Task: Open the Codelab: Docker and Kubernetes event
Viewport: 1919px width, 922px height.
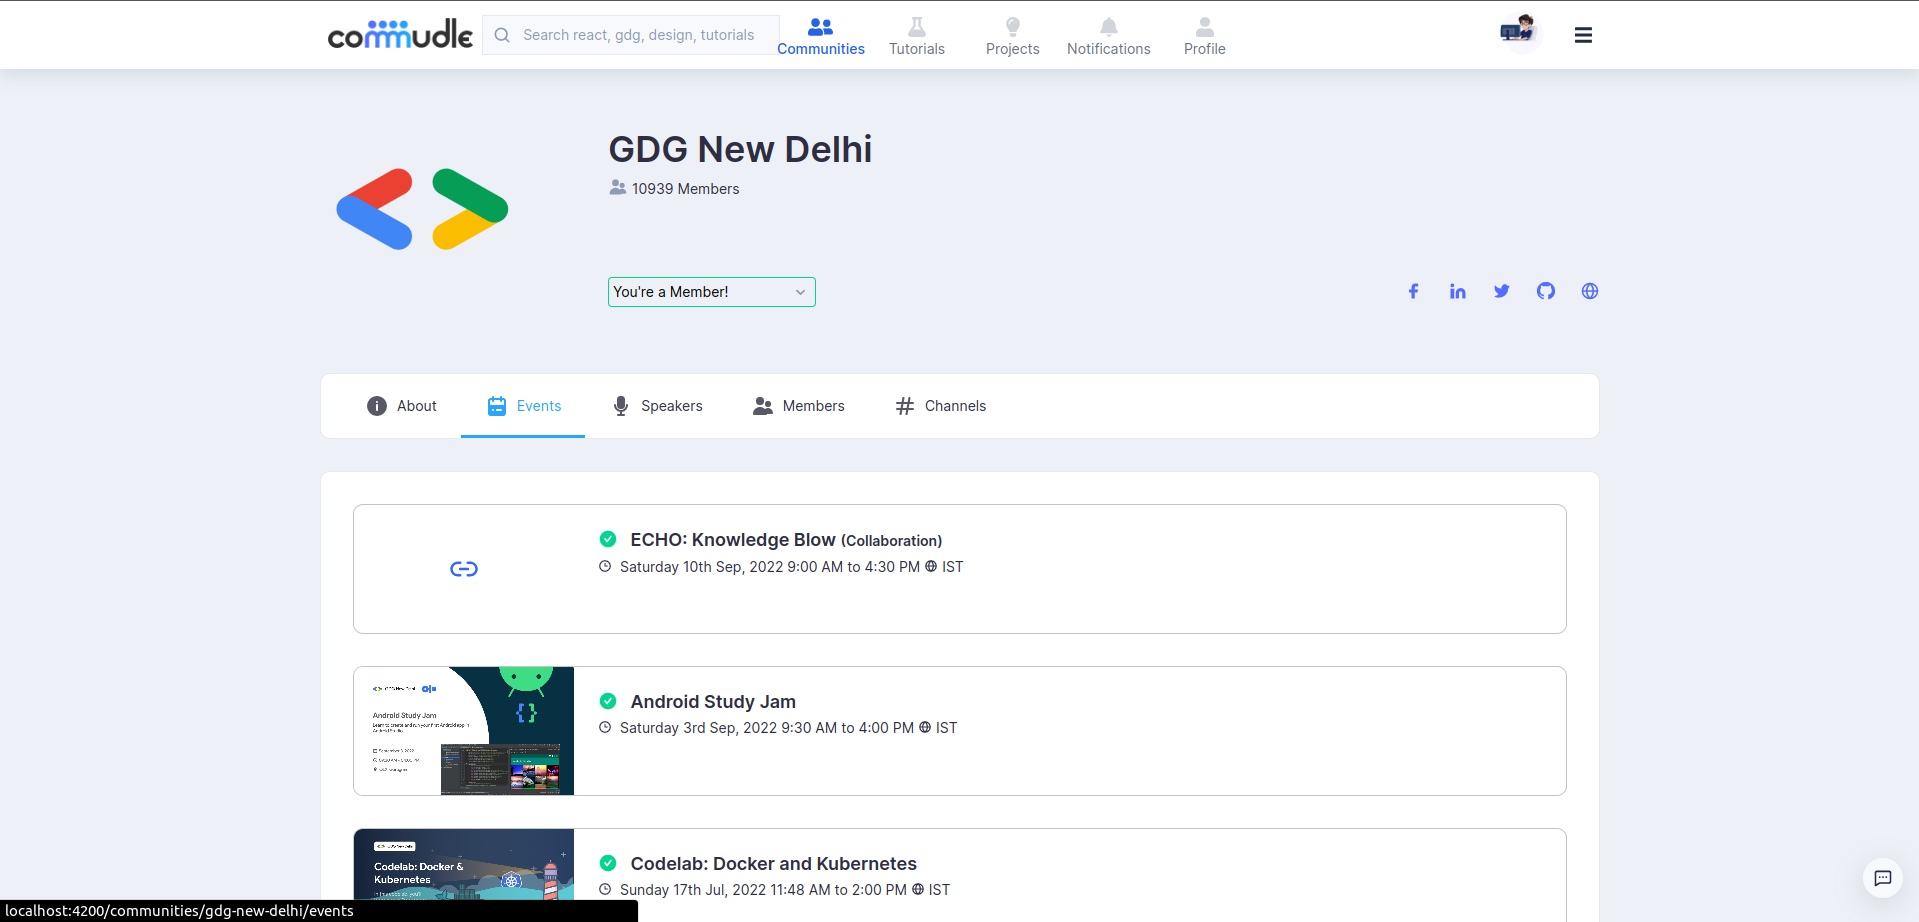Action: tap(773, 864)
